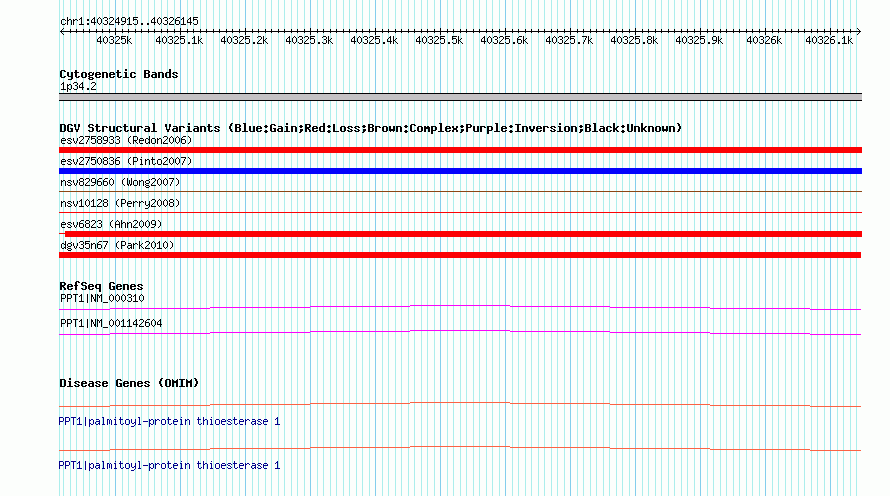Screen dimensions: 890x496
Task: Click the 40326k ruler tick label
Action: (x=764, y=40)
